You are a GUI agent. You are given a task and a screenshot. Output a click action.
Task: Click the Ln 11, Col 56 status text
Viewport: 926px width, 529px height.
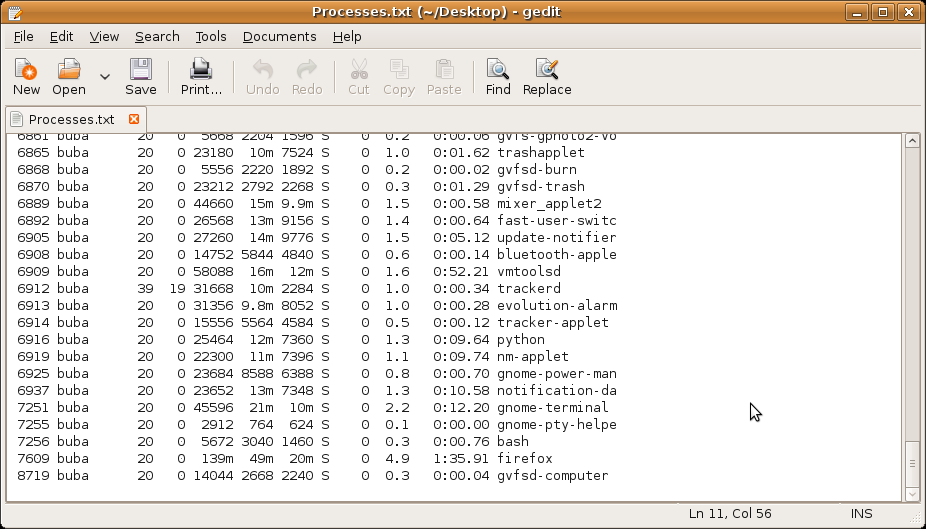coord(730,514)
